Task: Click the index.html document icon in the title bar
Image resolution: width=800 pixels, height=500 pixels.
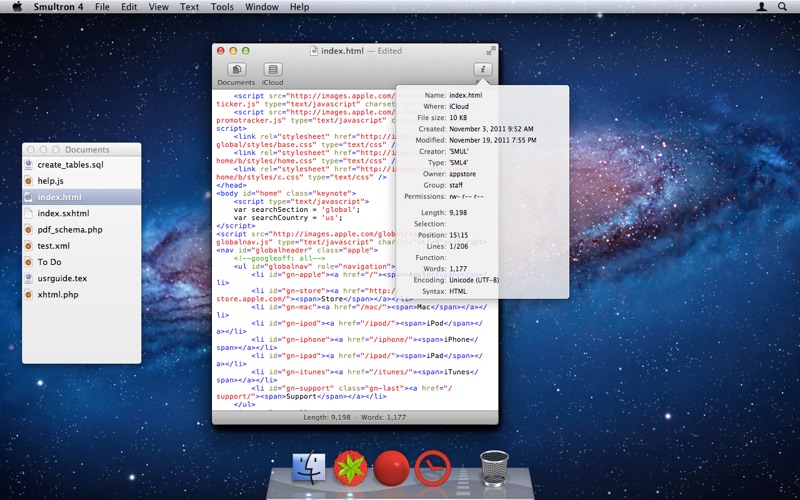Action: tap(314, 51)
